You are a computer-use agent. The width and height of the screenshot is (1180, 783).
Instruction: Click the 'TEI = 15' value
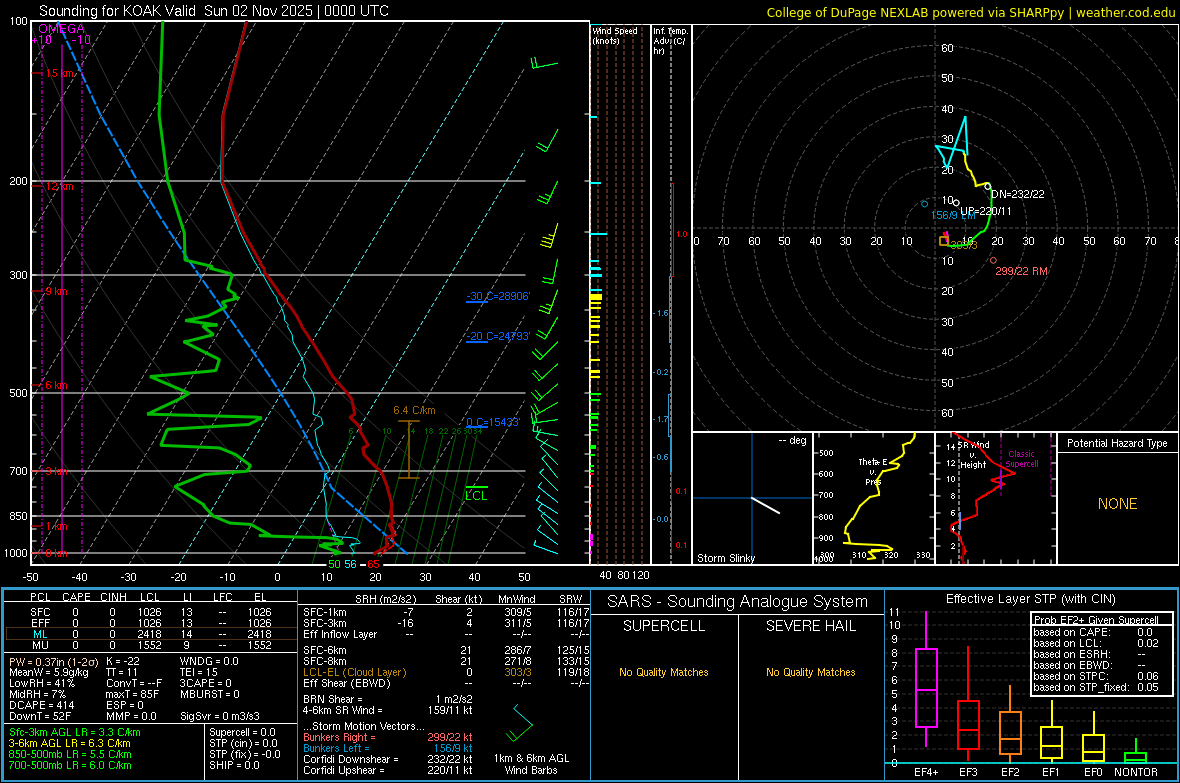click(199, 672)
